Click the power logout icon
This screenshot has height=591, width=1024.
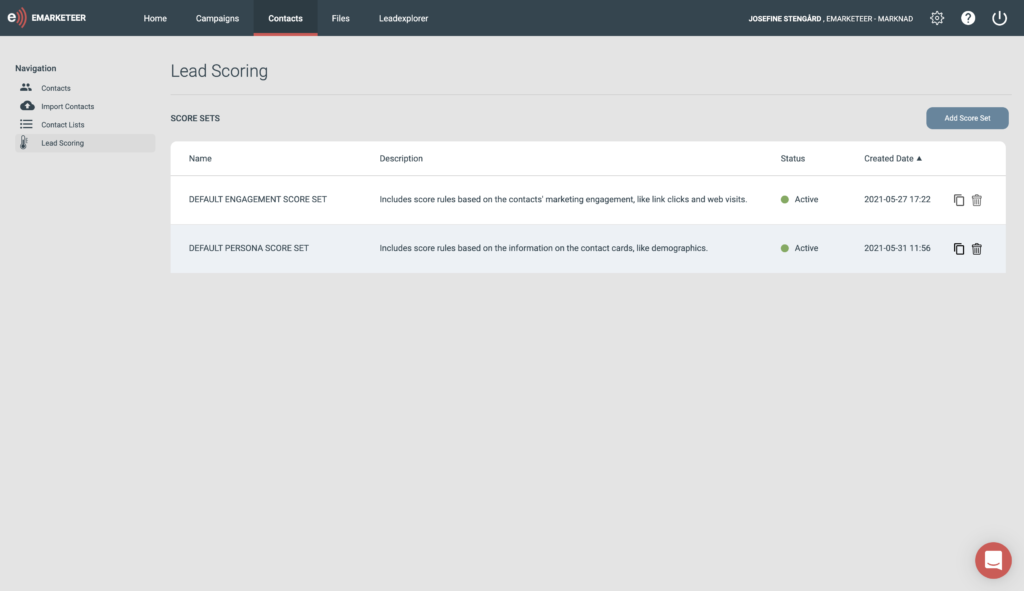(x=999, y=18)
